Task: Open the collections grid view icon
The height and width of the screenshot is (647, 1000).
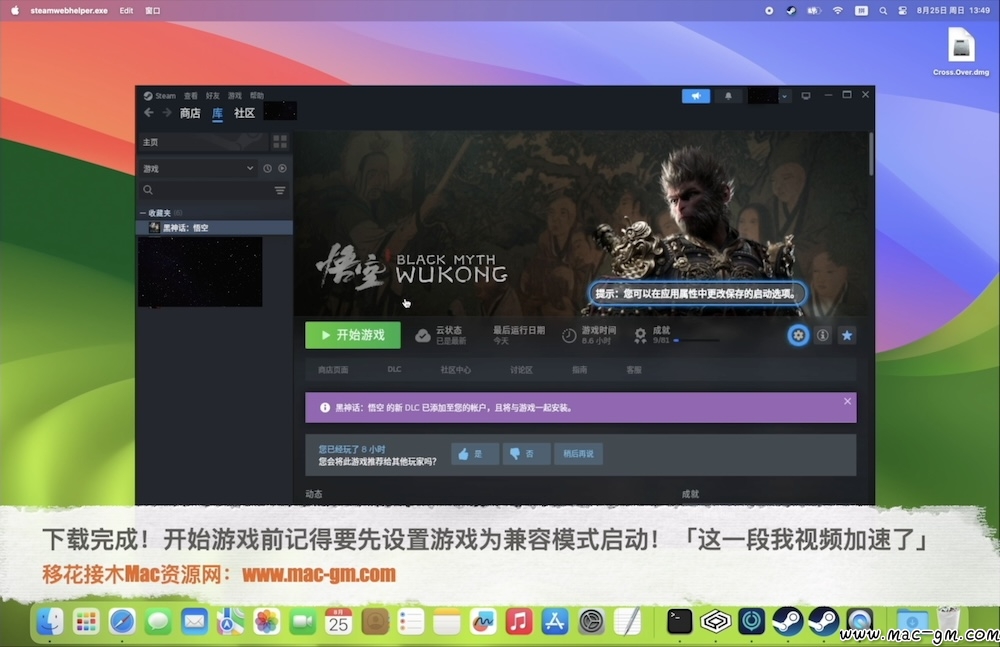Action: pyautogui.click(x=280, y=142)
